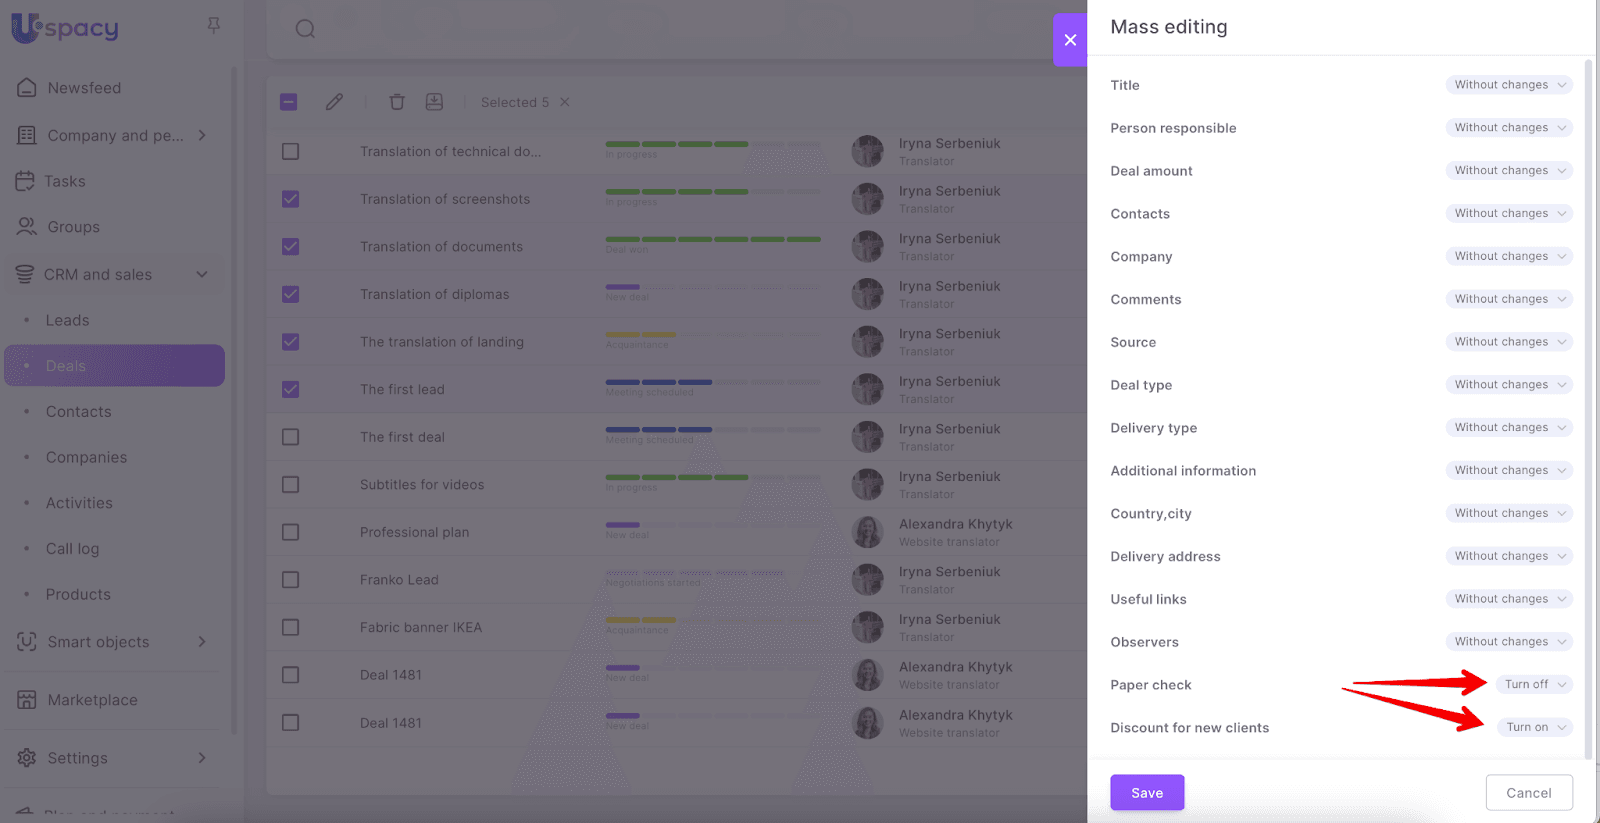Open Contacts in CRM sidebar menu
Viewport: 1600px width, 823px height.
click(x=78, y=412)
